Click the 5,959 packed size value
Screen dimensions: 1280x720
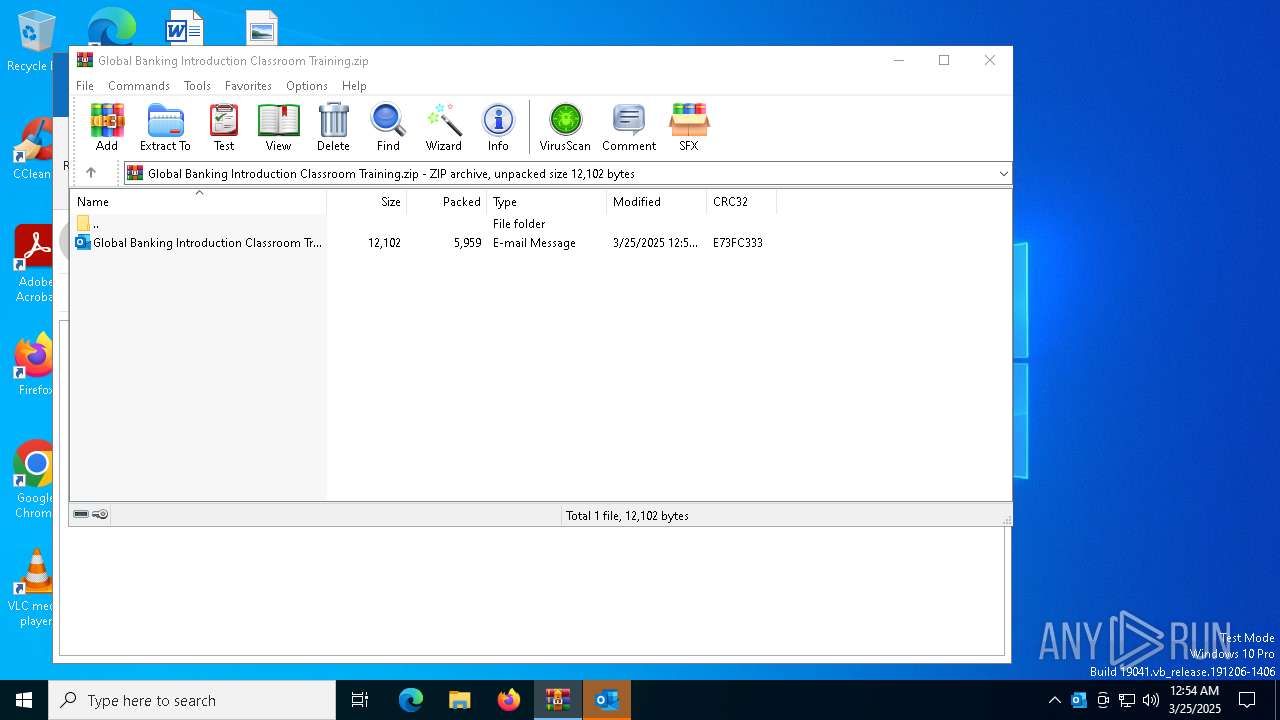pos(467,243)
